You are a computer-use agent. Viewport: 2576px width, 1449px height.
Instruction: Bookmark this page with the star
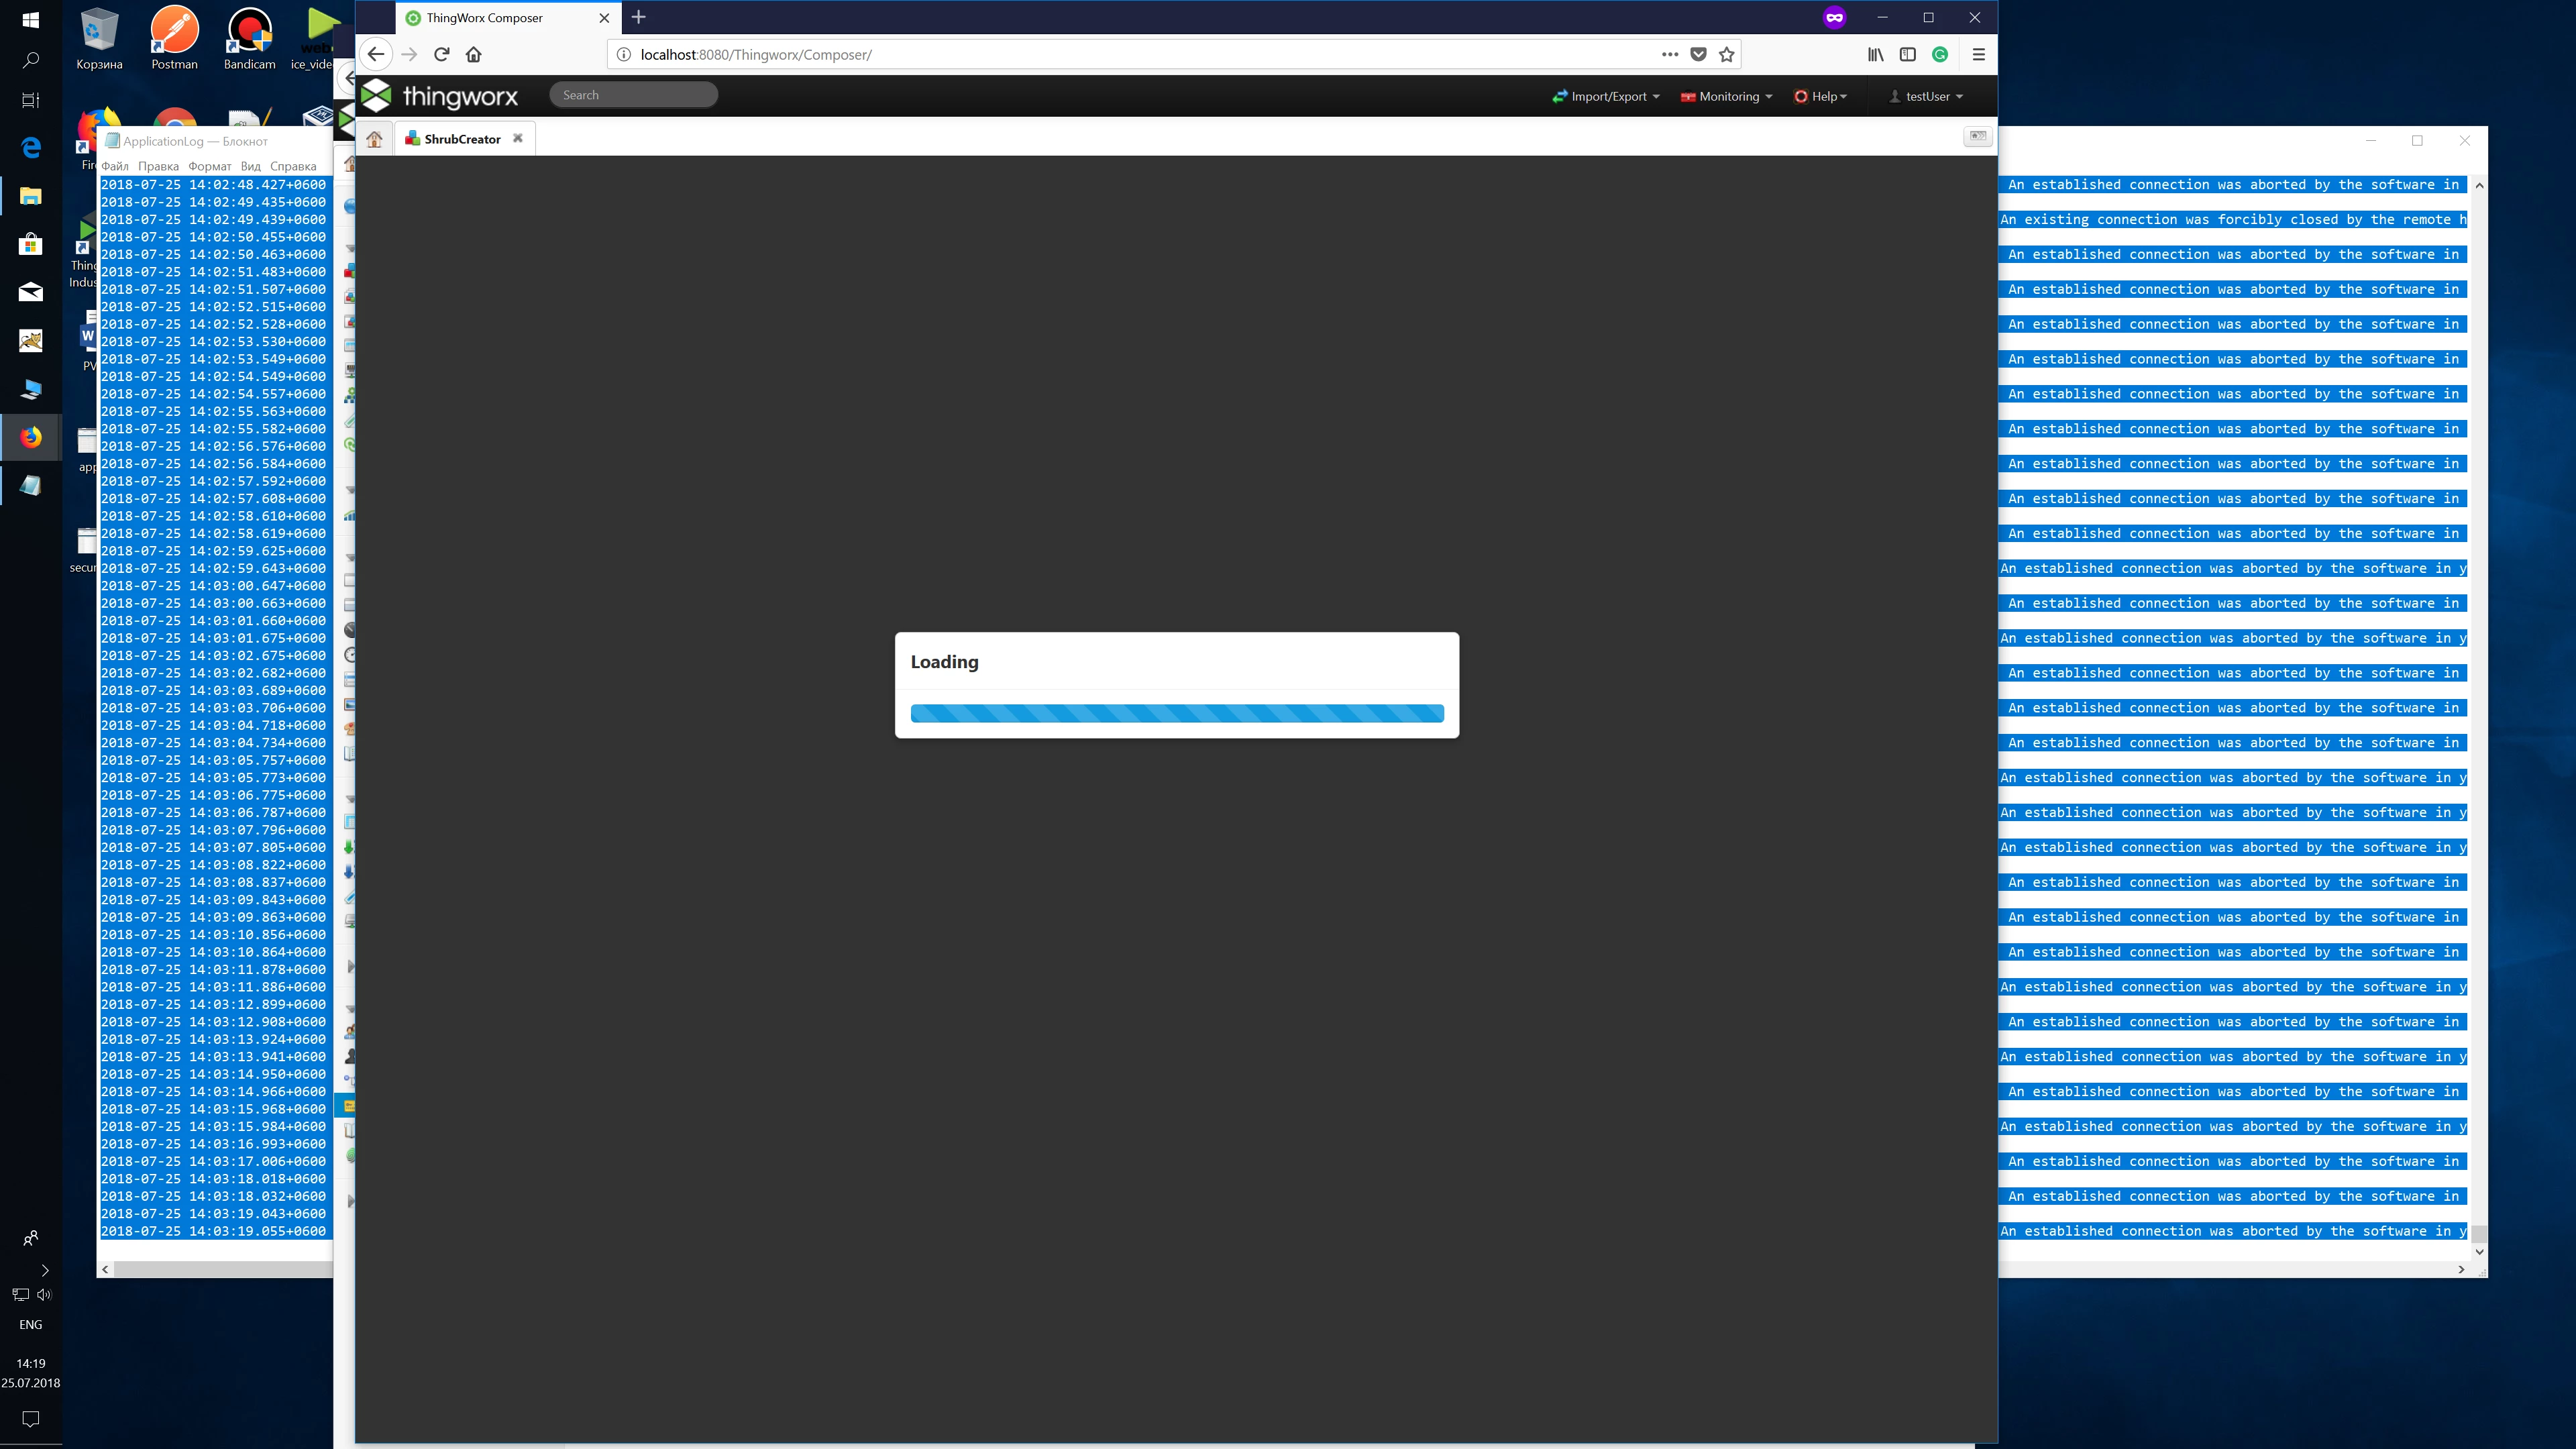click(1726, 54)
